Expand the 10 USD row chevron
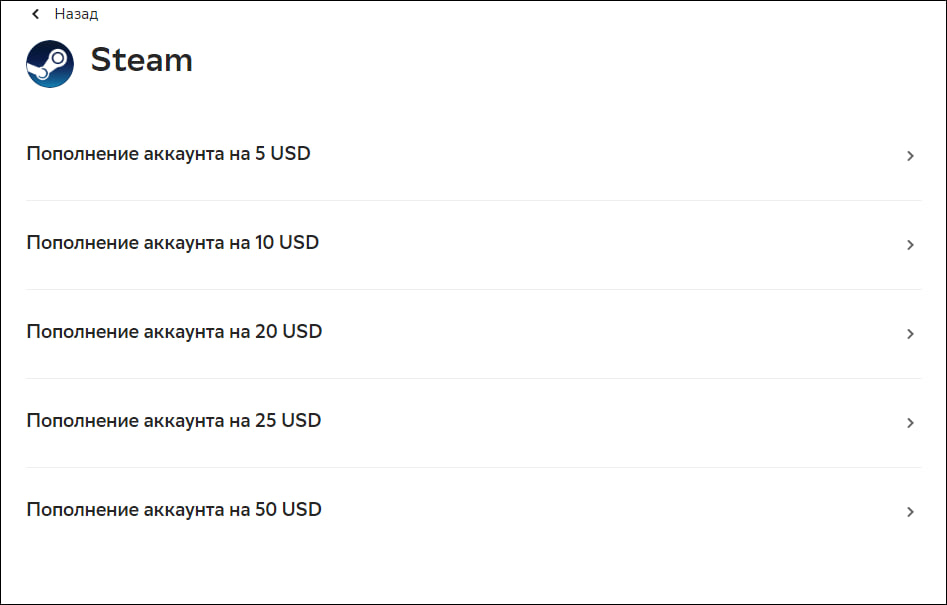The height and width of the screenshot is (605, 947). point(910,245)
